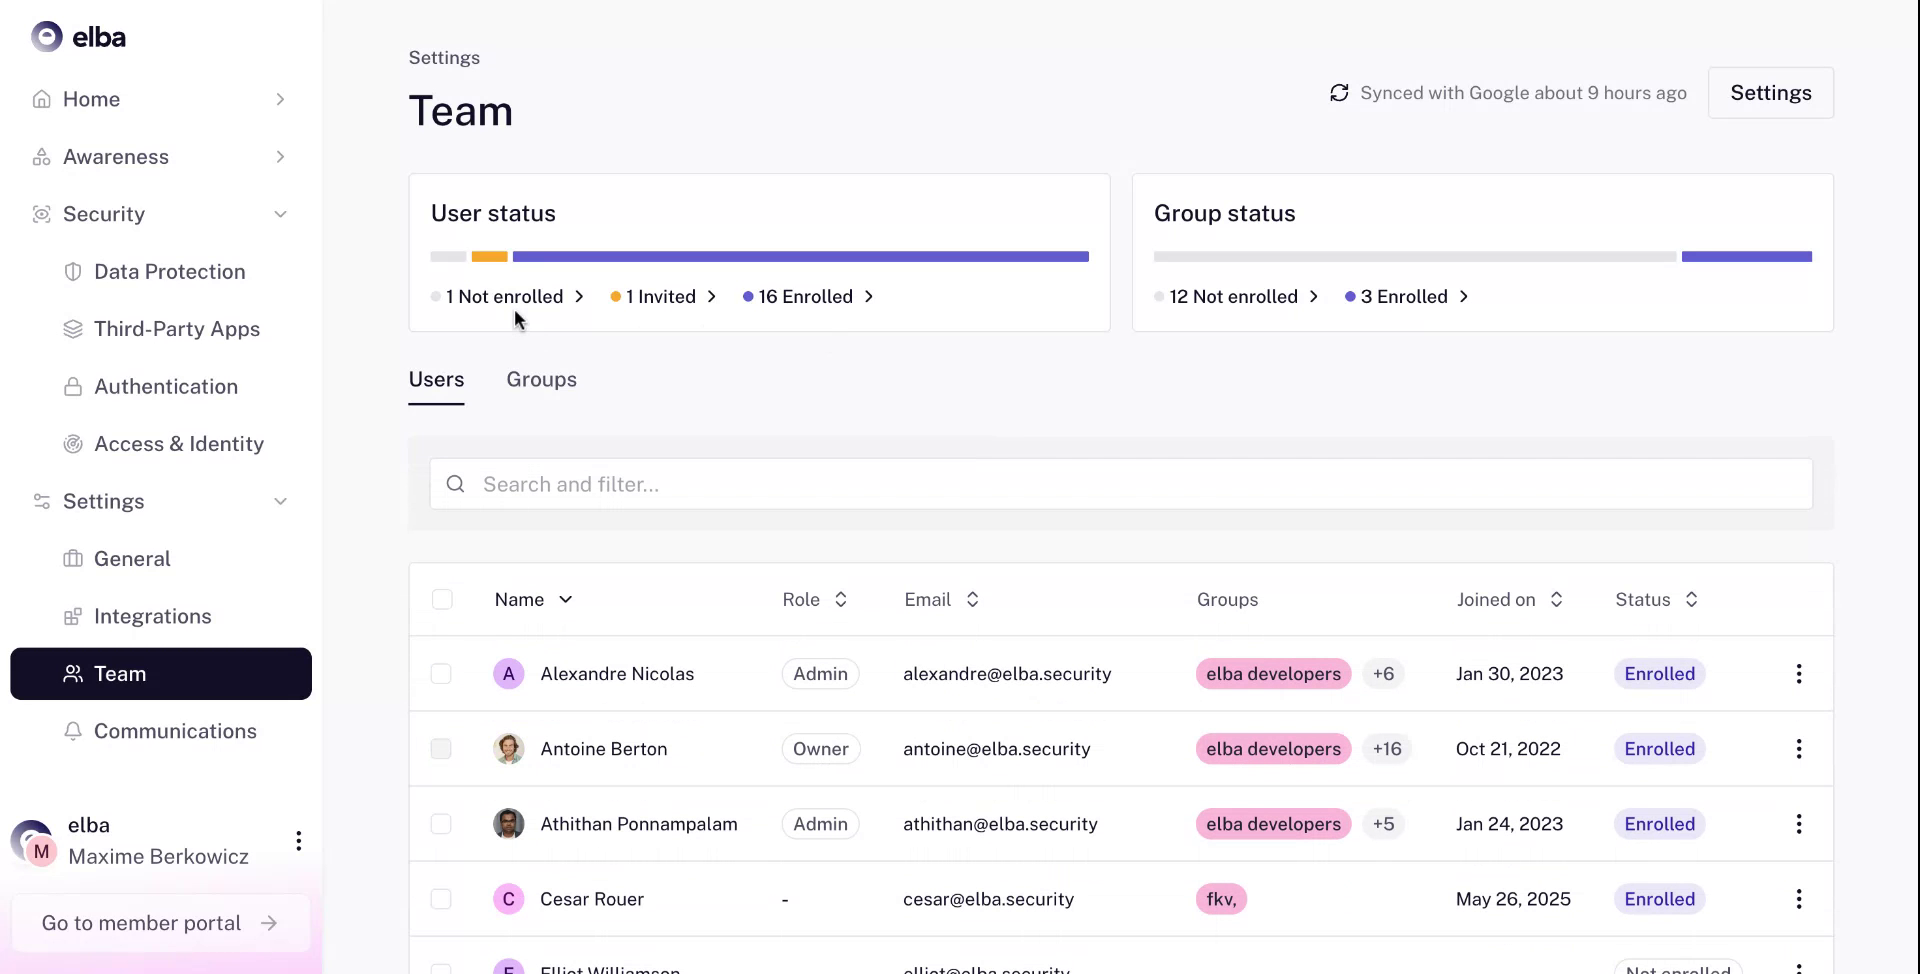
Task: Click the elba account avatar in sidebar footer
Action: [x=33, y=842]
